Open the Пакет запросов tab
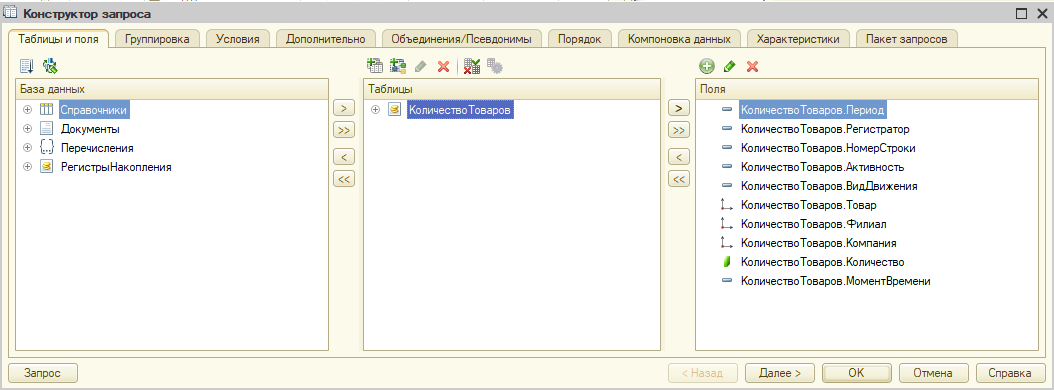Screen dimensions: 1054x390 [907, 39]
